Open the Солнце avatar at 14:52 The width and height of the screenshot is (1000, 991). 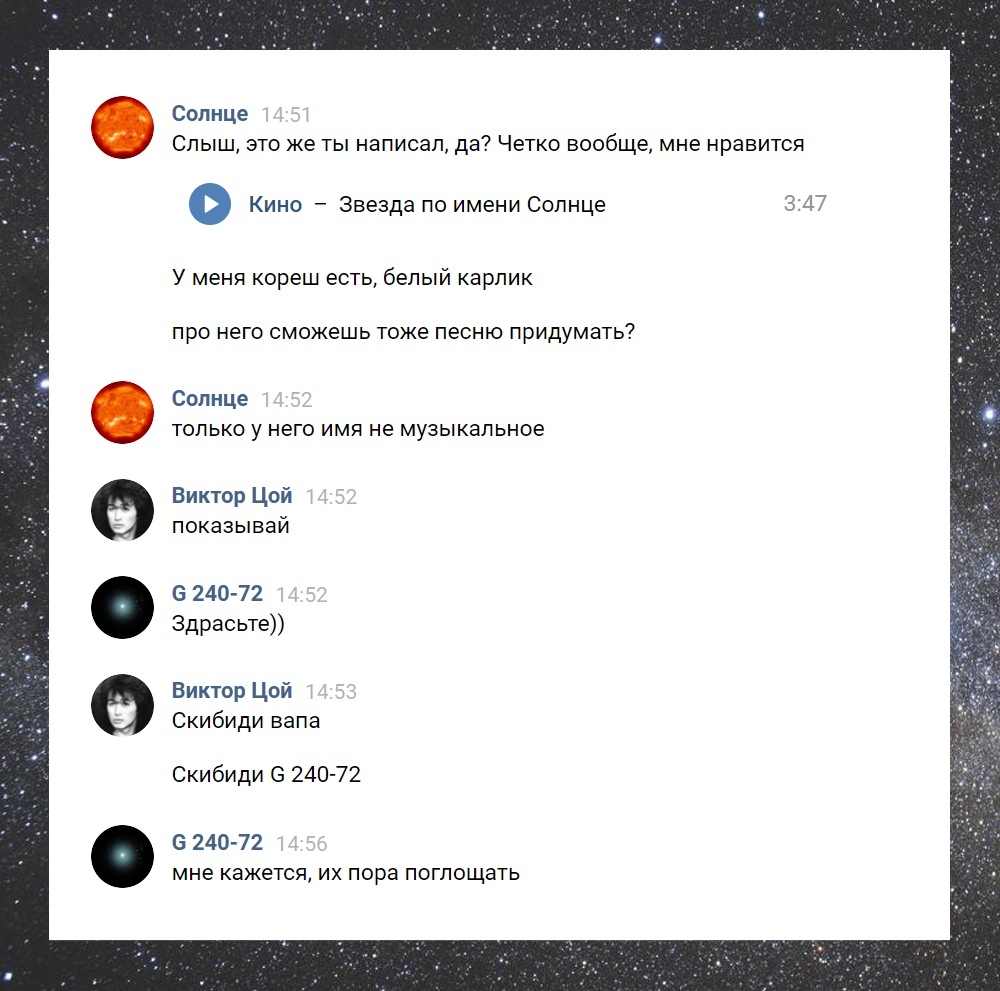pyautogui.click(x=122, y=413)
